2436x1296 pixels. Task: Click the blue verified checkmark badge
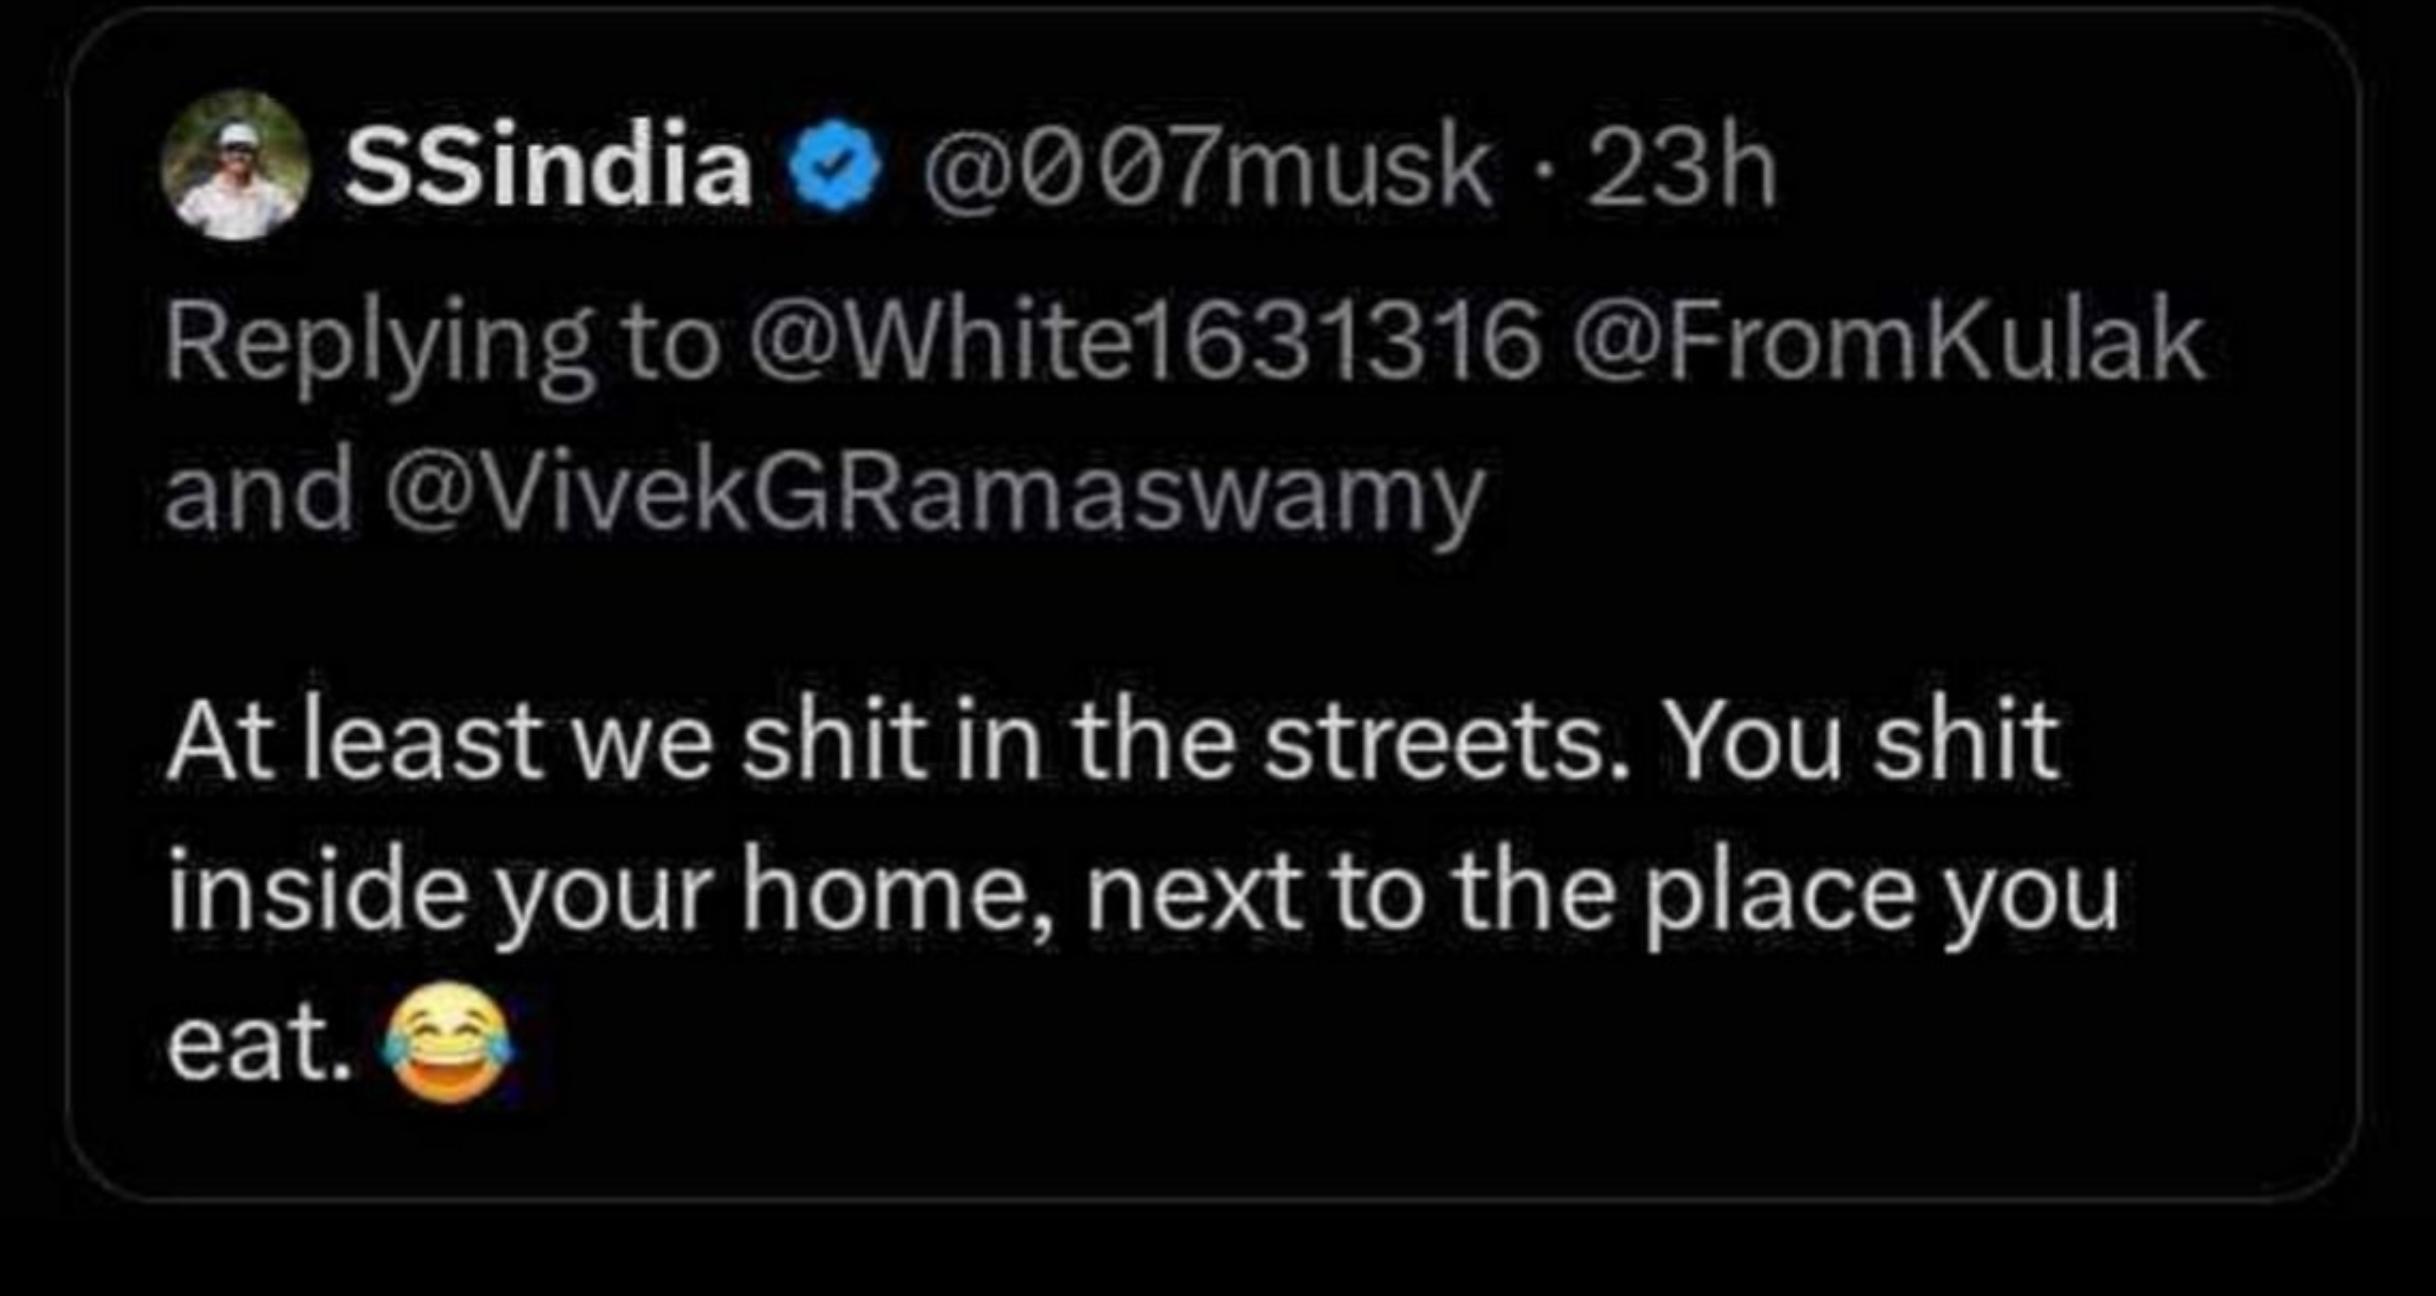834,165
